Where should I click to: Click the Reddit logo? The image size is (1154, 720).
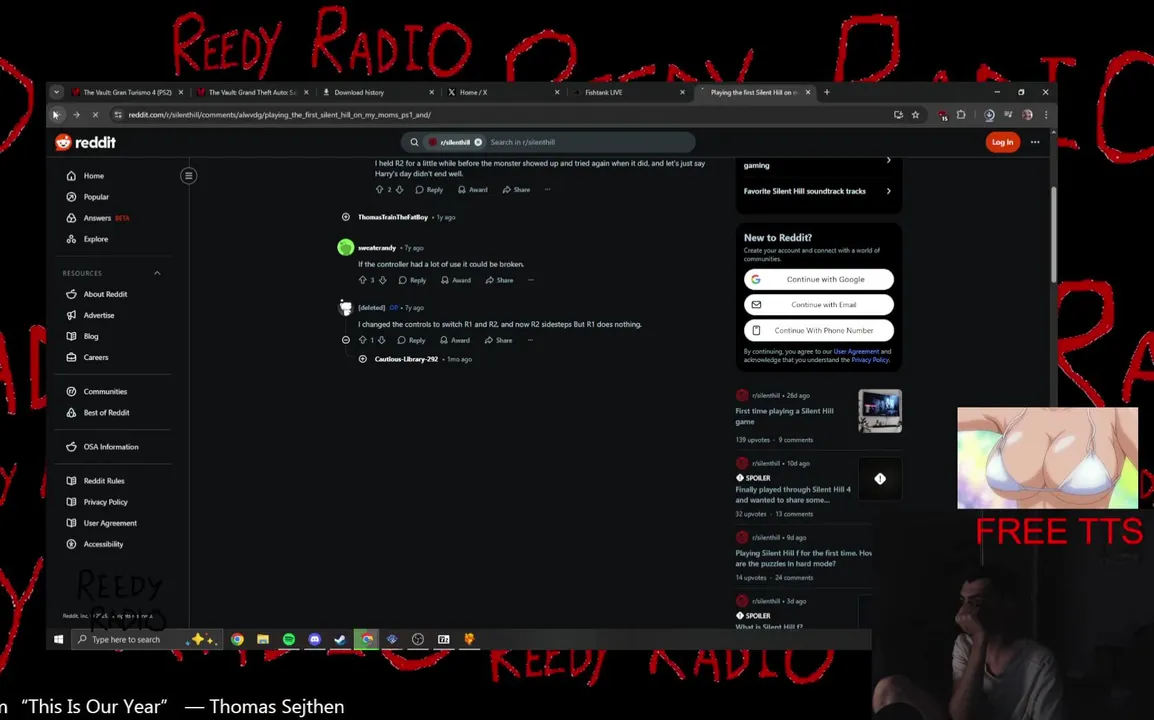pyautogui.click(x=85, y=142)
